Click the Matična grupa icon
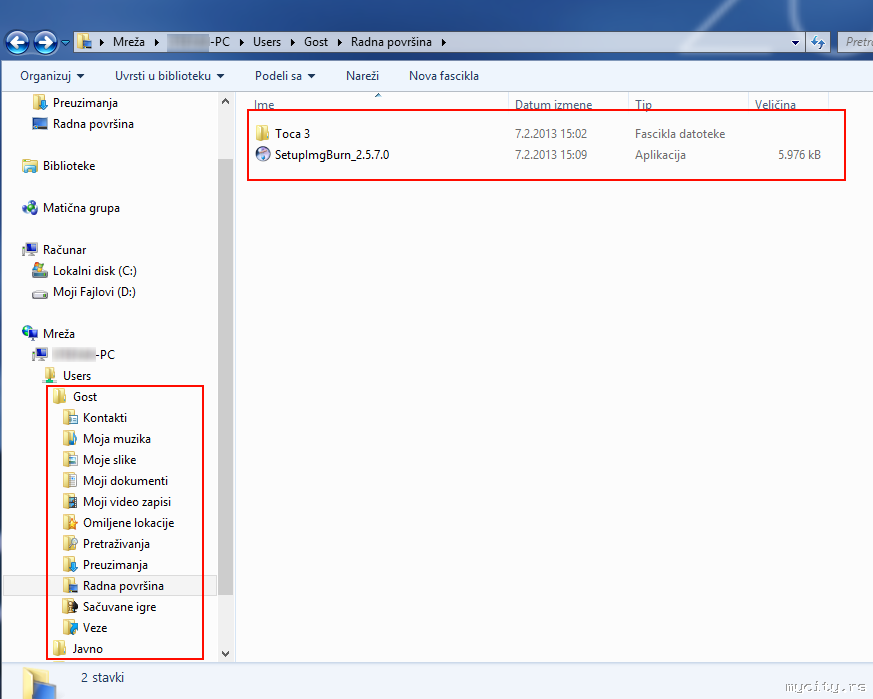 pyautogui.click(x=30, y=208)
